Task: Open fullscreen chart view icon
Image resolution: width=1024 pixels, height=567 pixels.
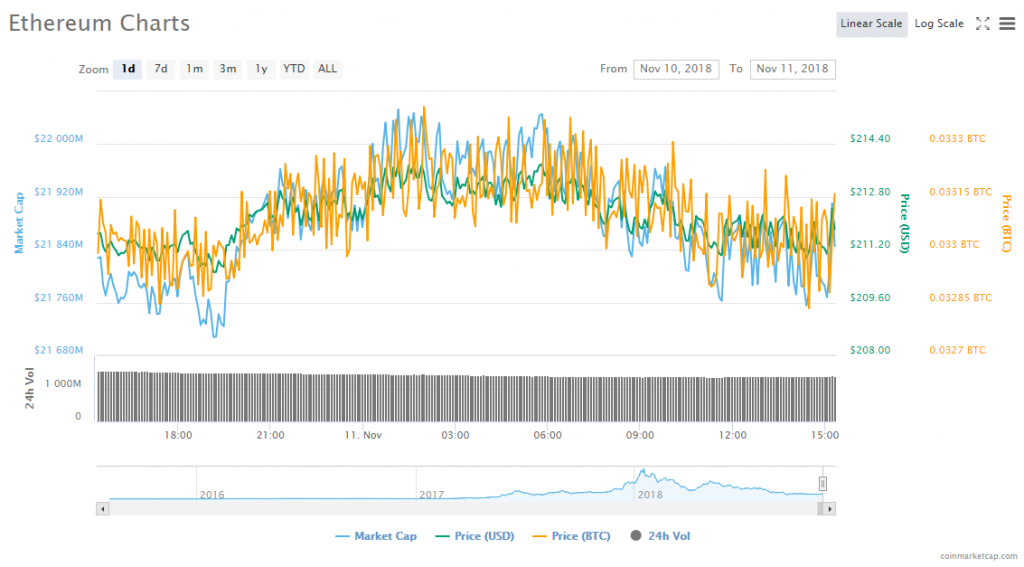Action: 982,24
